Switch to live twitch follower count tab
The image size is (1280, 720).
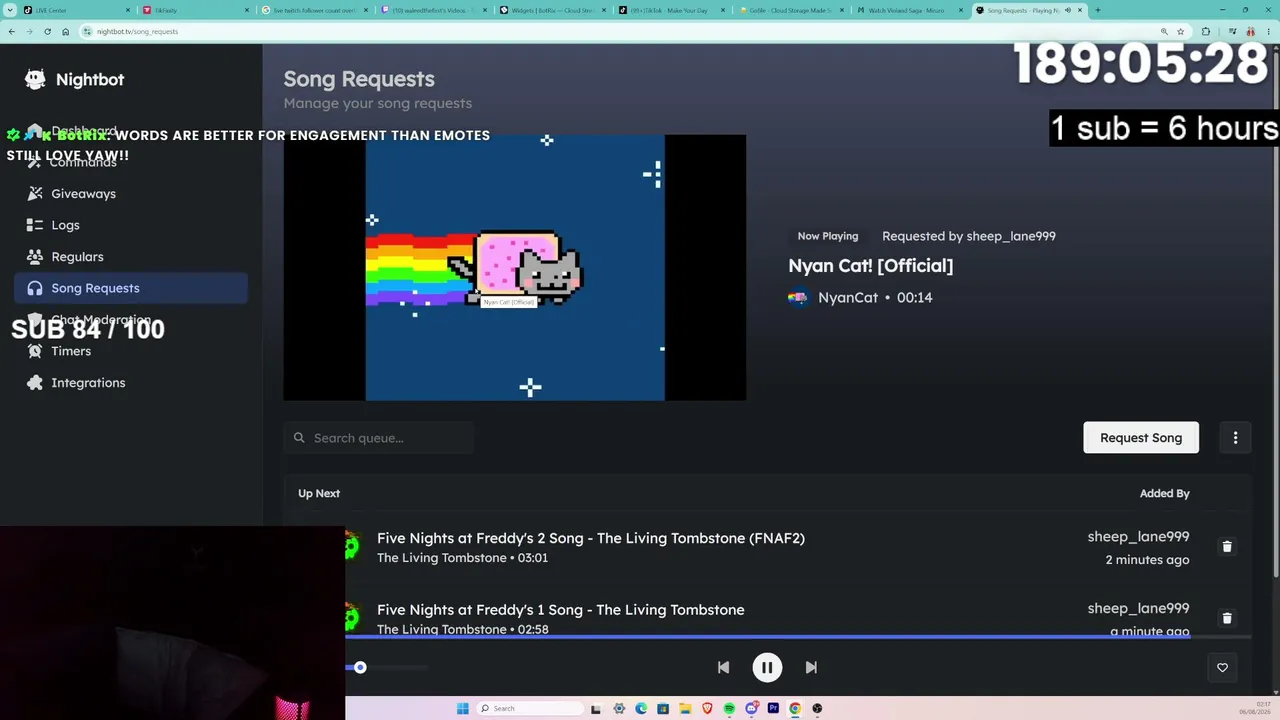(314, 10)
